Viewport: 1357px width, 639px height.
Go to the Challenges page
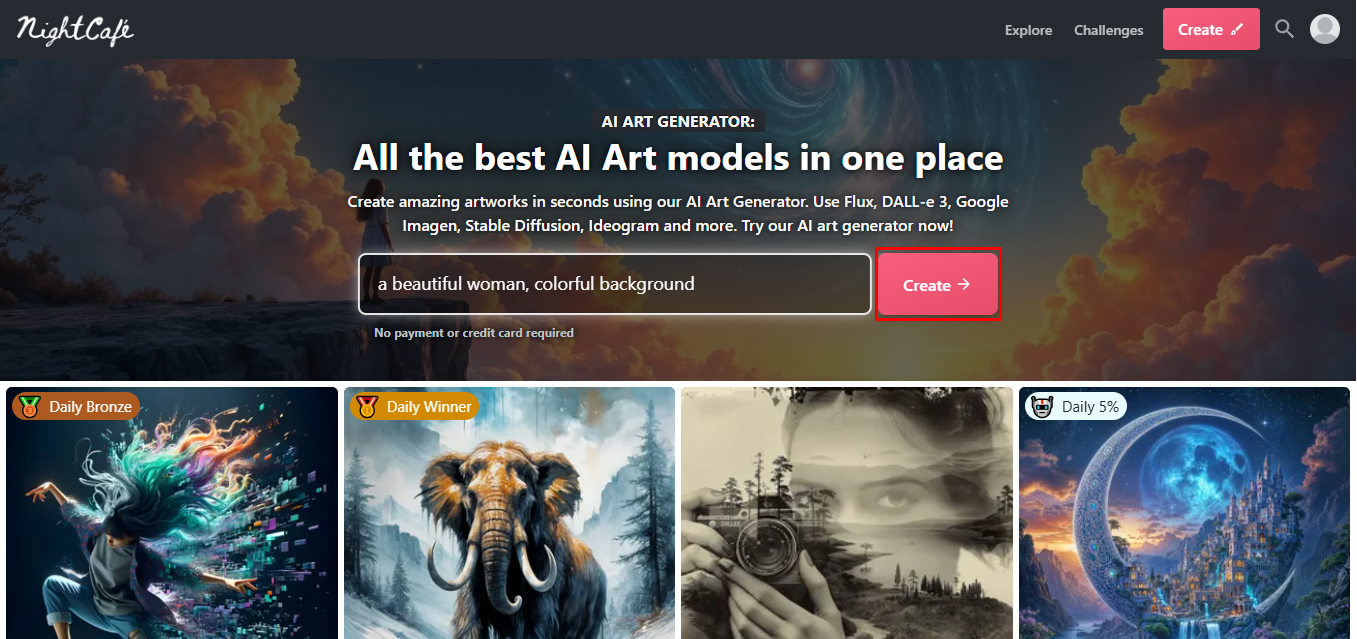click(x=1108, y=30)
